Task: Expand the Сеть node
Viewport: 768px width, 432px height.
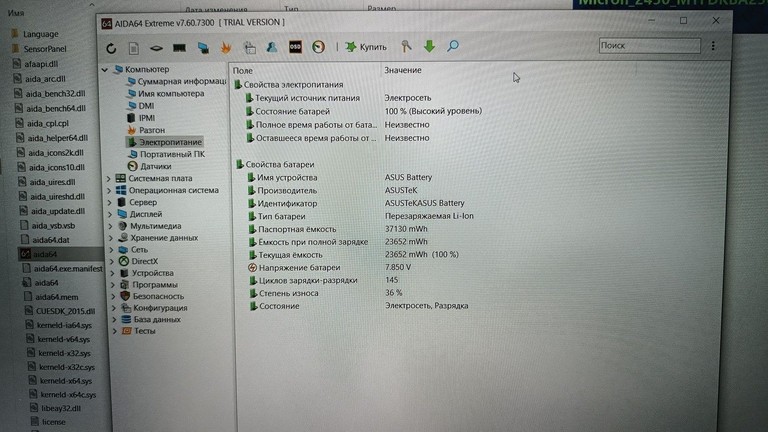Action: pyautogui.click(x=112, y=250)
